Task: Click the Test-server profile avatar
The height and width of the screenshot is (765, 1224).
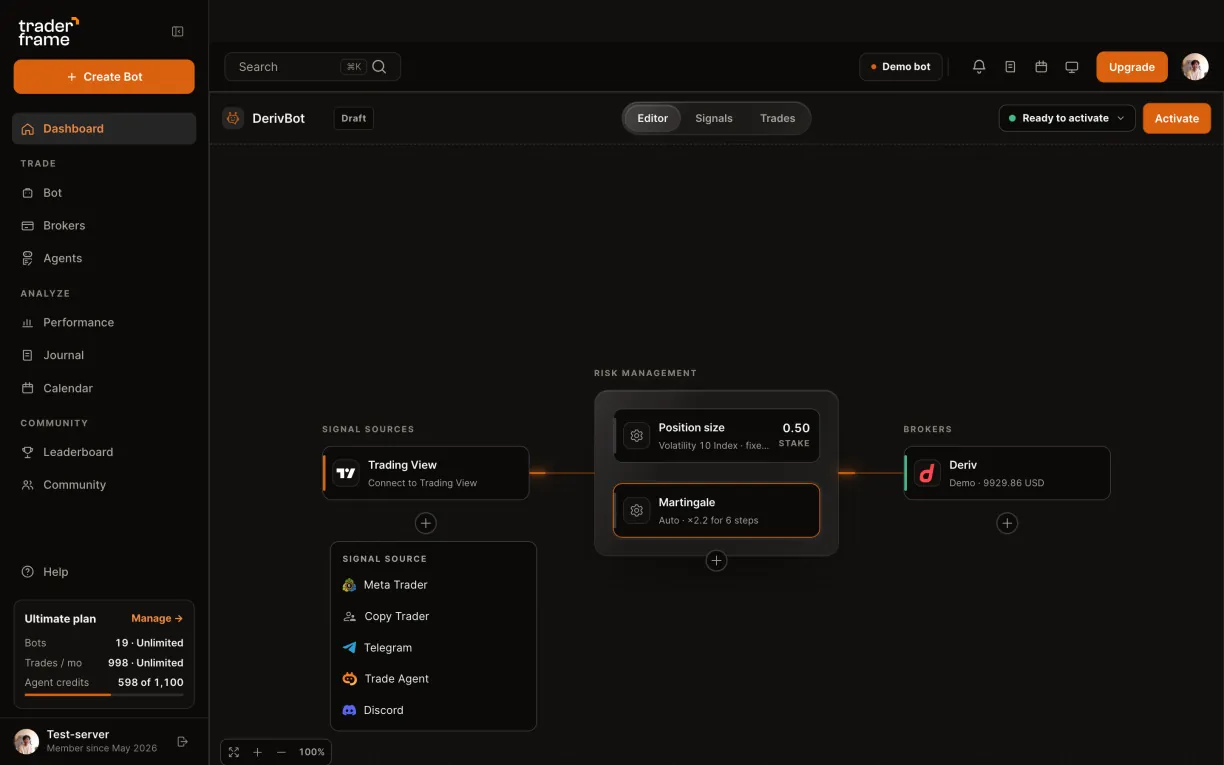Action: pyautogui.click(x=27, y=741)
